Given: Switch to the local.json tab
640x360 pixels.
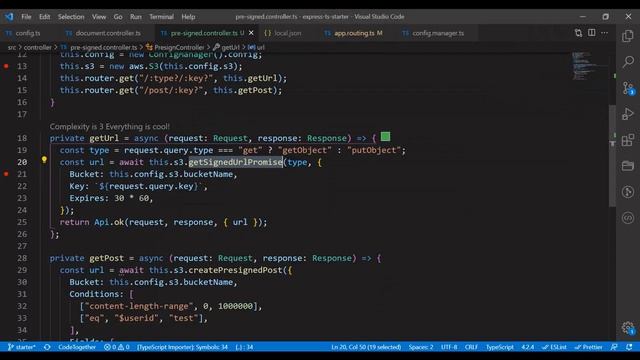Looking at the screenshot, I should (x=287, y=33).
